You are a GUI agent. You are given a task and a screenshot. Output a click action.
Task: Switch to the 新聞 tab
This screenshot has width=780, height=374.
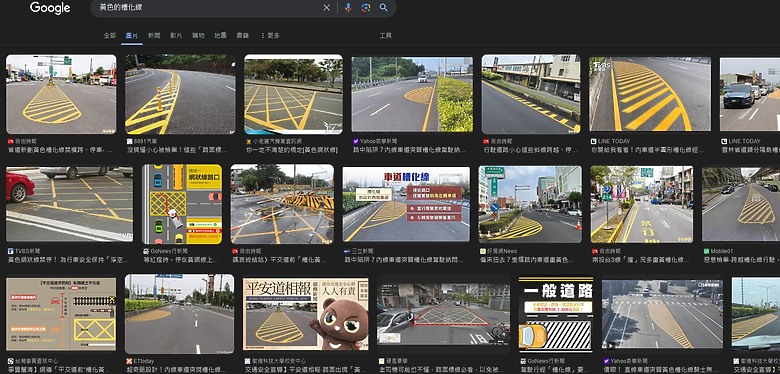pos(154,36)
